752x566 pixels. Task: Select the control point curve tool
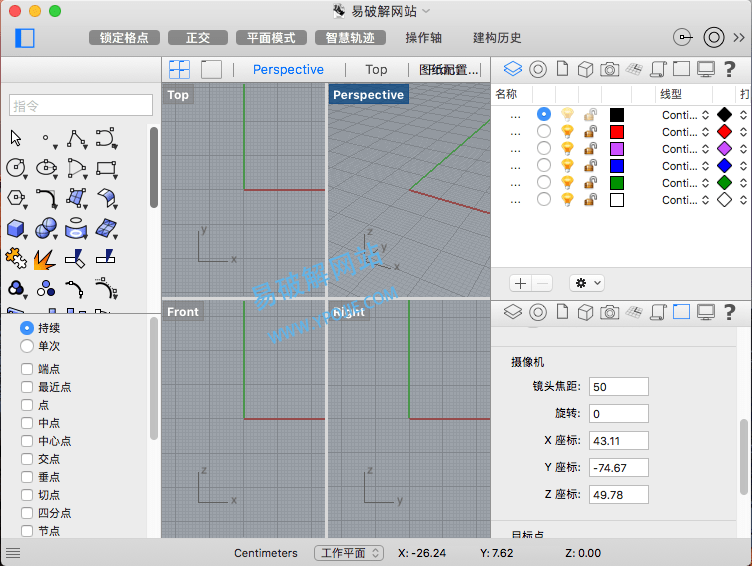click(106, 138)
